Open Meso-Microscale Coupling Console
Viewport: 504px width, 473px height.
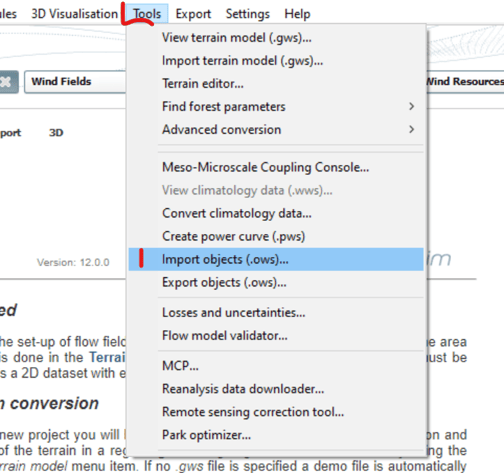[276, 167]
